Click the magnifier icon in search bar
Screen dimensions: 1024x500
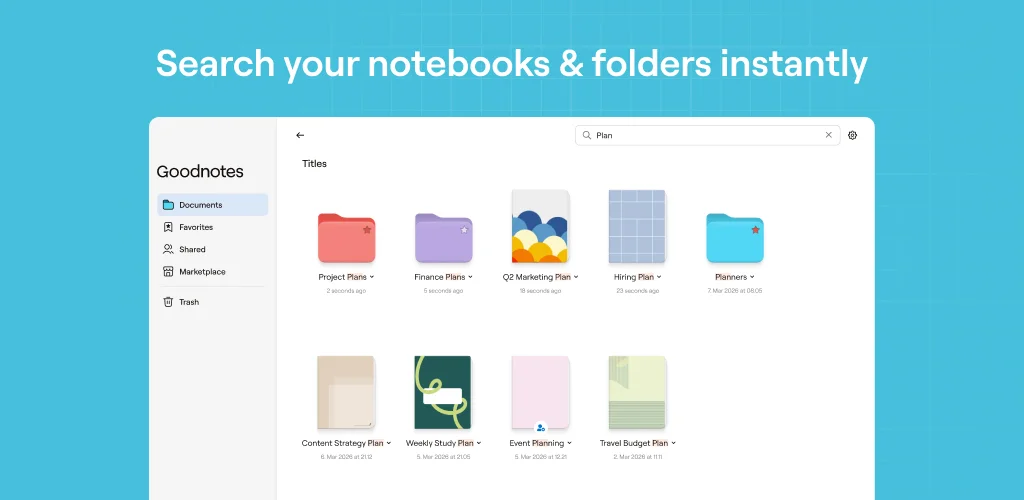tap(586, 135)
